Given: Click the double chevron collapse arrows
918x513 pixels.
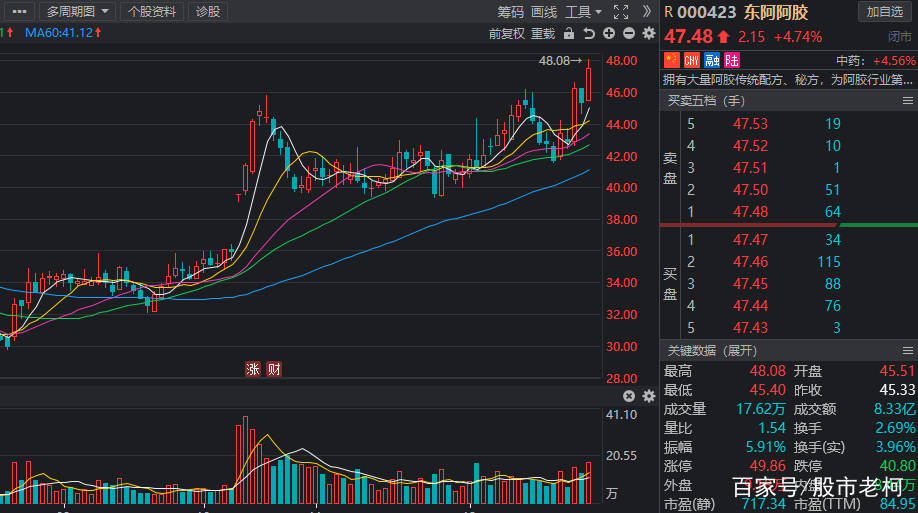Looking at the screenshot, I should coord(646,12).
